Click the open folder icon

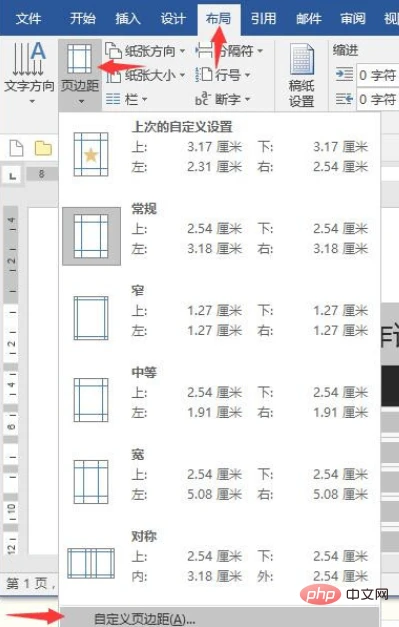pyautogui.click(x=43, y=148)
